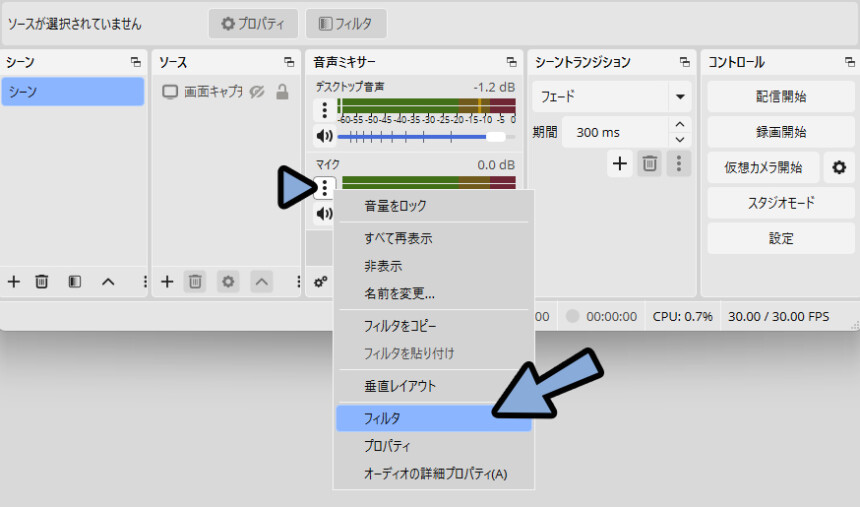Click the デスクトップ音声 volume slider handle
The width and height of the screenshot is (860, 507).
496,136
